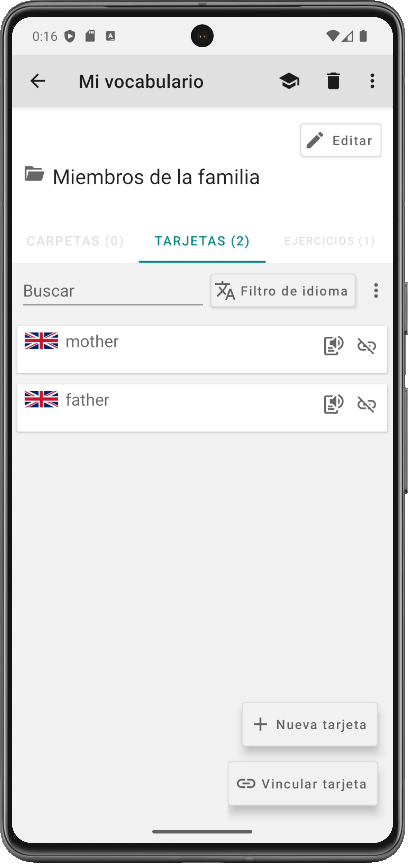
Task: Open Filtro de idioma filter
Action: pos(283,291)
